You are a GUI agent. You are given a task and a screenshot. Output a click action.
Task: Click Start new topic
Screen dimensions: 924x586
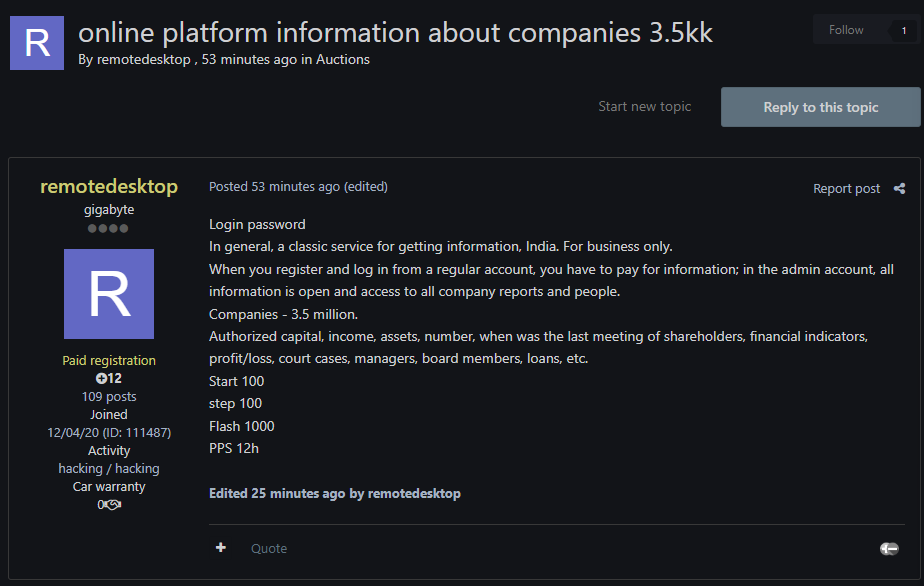click(x=644, y=106)
